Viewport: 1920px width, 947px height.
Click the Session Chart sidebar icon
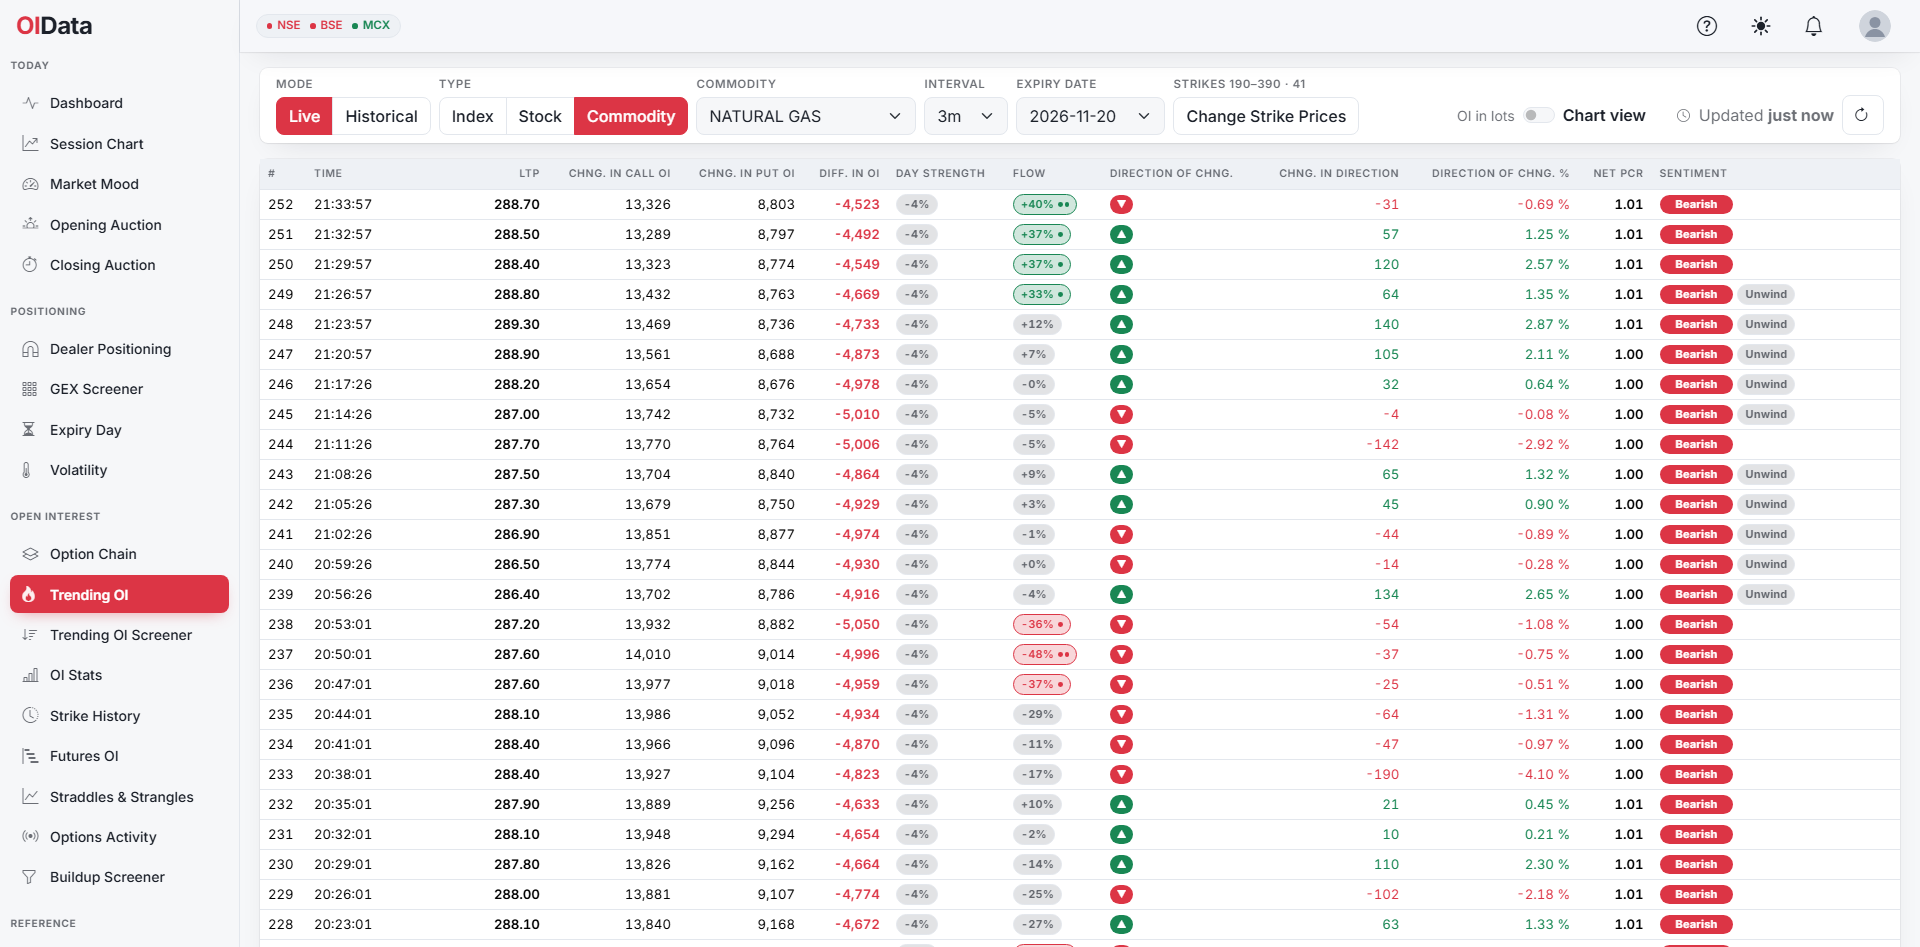coord(31,144)
